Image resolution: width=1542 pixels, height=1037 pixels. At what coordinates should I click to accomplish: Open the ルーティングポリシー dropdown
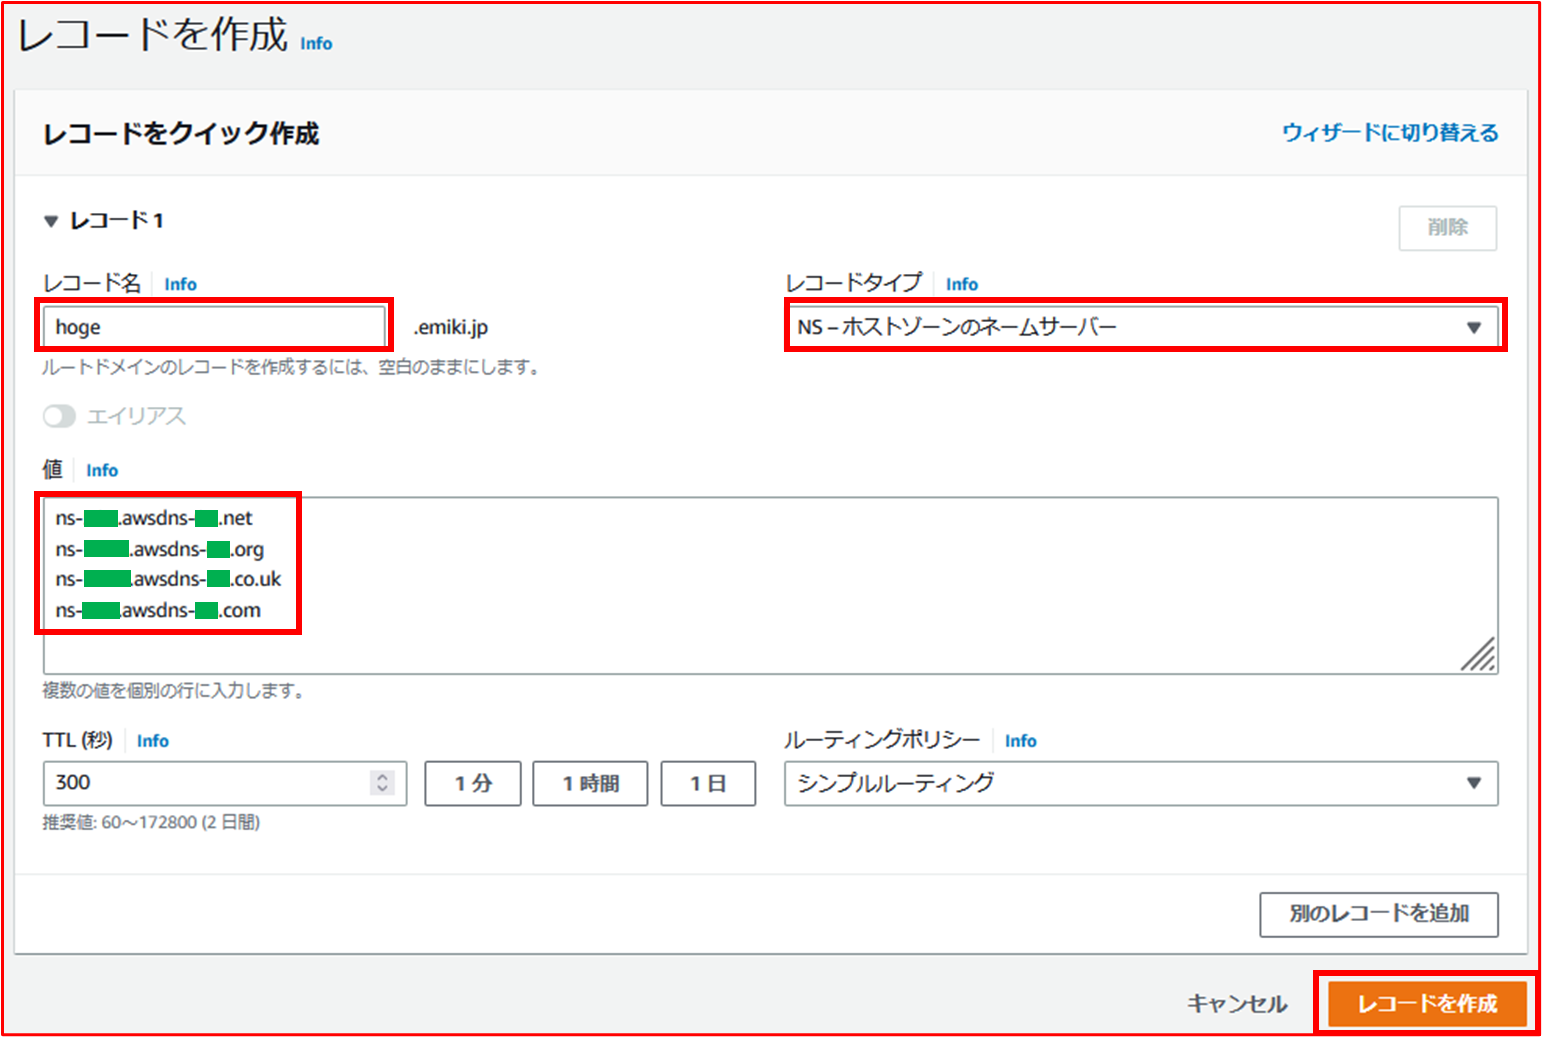click(1141, 783)
